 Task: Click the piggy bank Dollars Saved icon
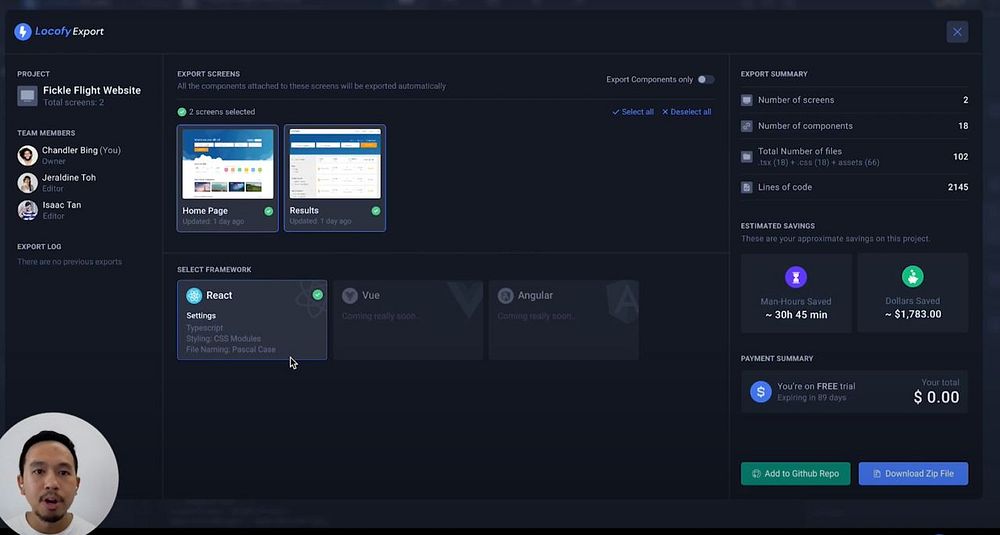point(913,277)
